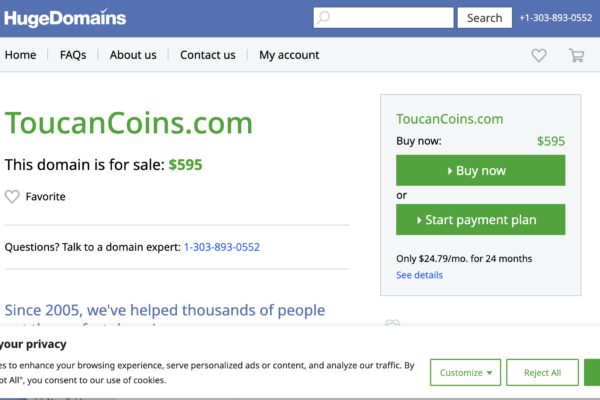This screenshot has height=400, width=600.
Task: Click the header phone number +1-303-893-0552
Action: (555, 18)
